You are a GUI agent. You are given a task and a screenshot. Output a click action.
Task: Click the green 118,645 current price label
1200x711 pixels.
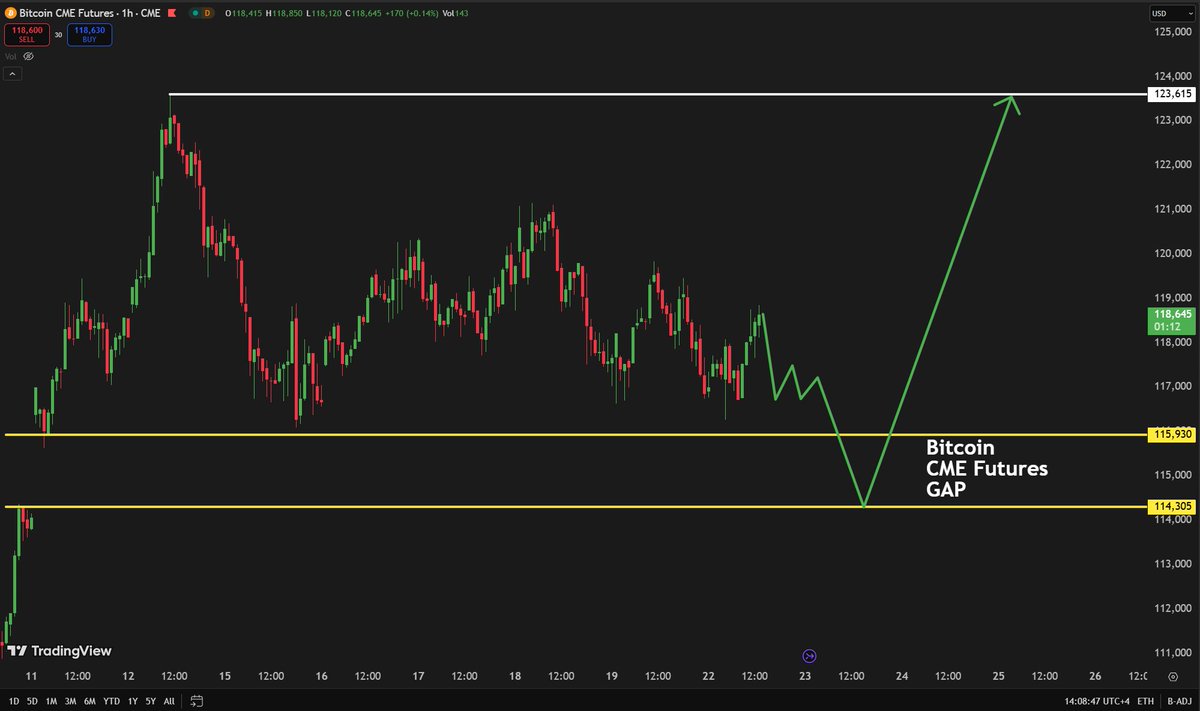click(1171, 319)
